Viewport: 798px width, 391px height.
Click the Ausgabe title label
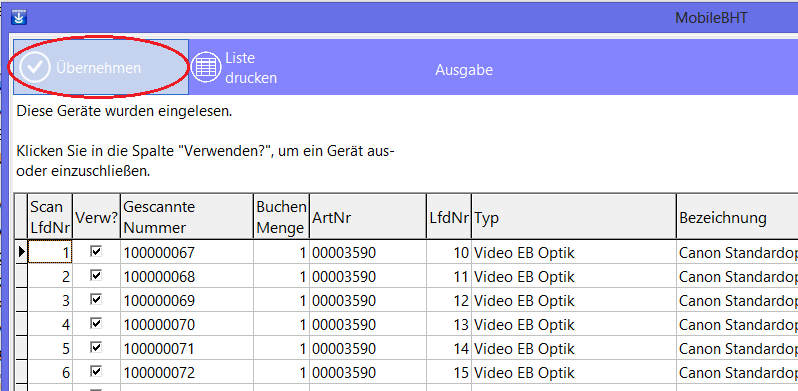pos(464,70)
